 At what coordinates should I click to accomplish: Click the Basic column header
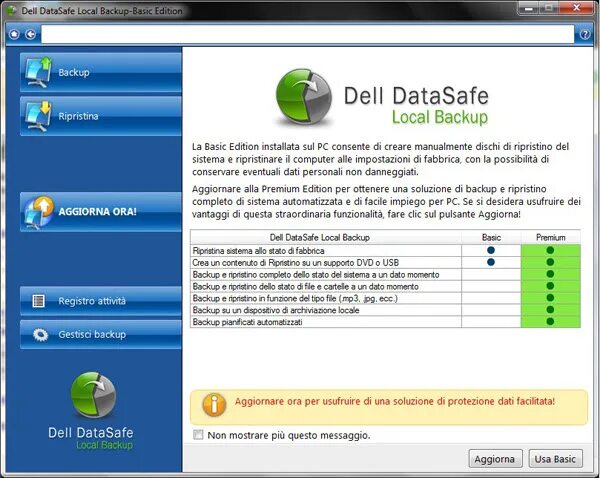491,237
